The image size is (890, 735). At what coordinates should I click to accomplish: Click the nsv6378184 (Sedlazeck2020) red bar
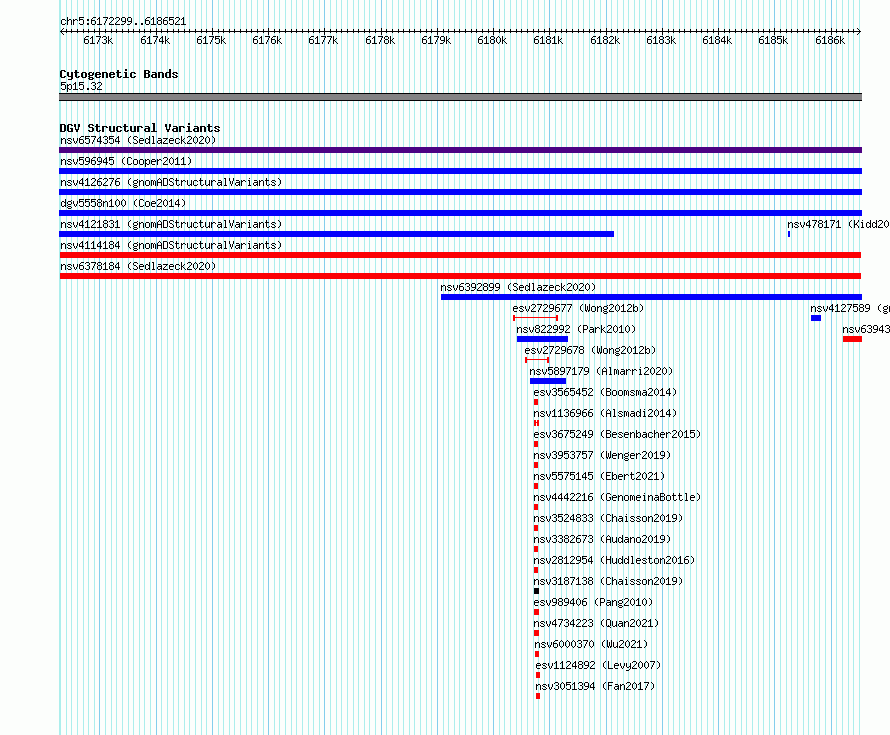coord(460,276)
